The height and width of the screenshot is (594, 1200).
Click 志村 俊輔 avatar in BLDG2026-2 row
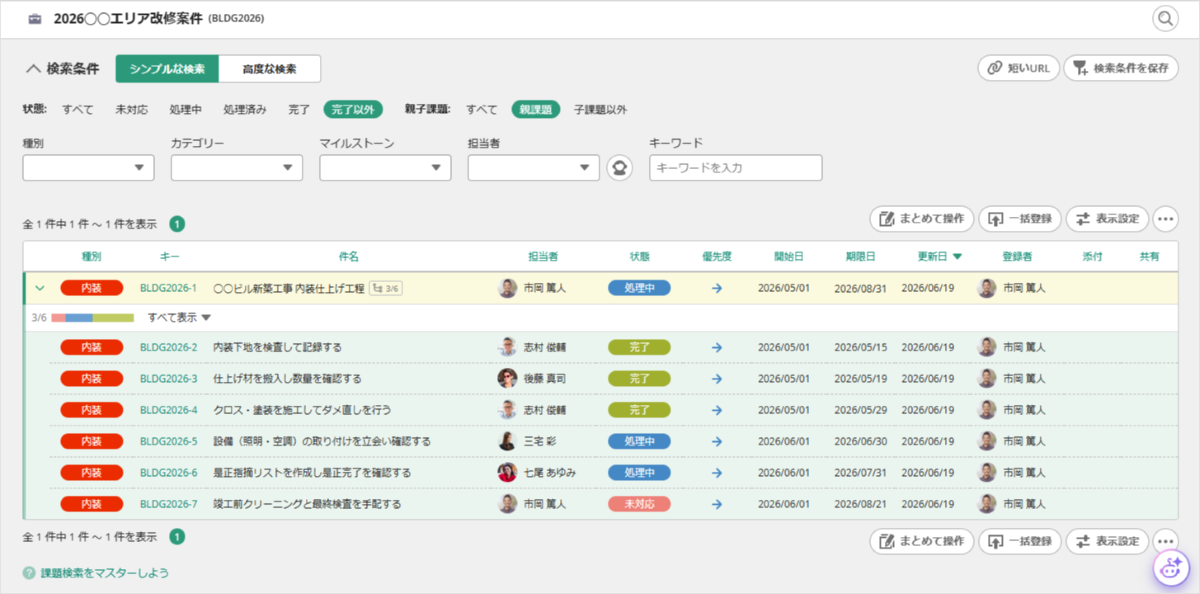[x=508, y=347]
